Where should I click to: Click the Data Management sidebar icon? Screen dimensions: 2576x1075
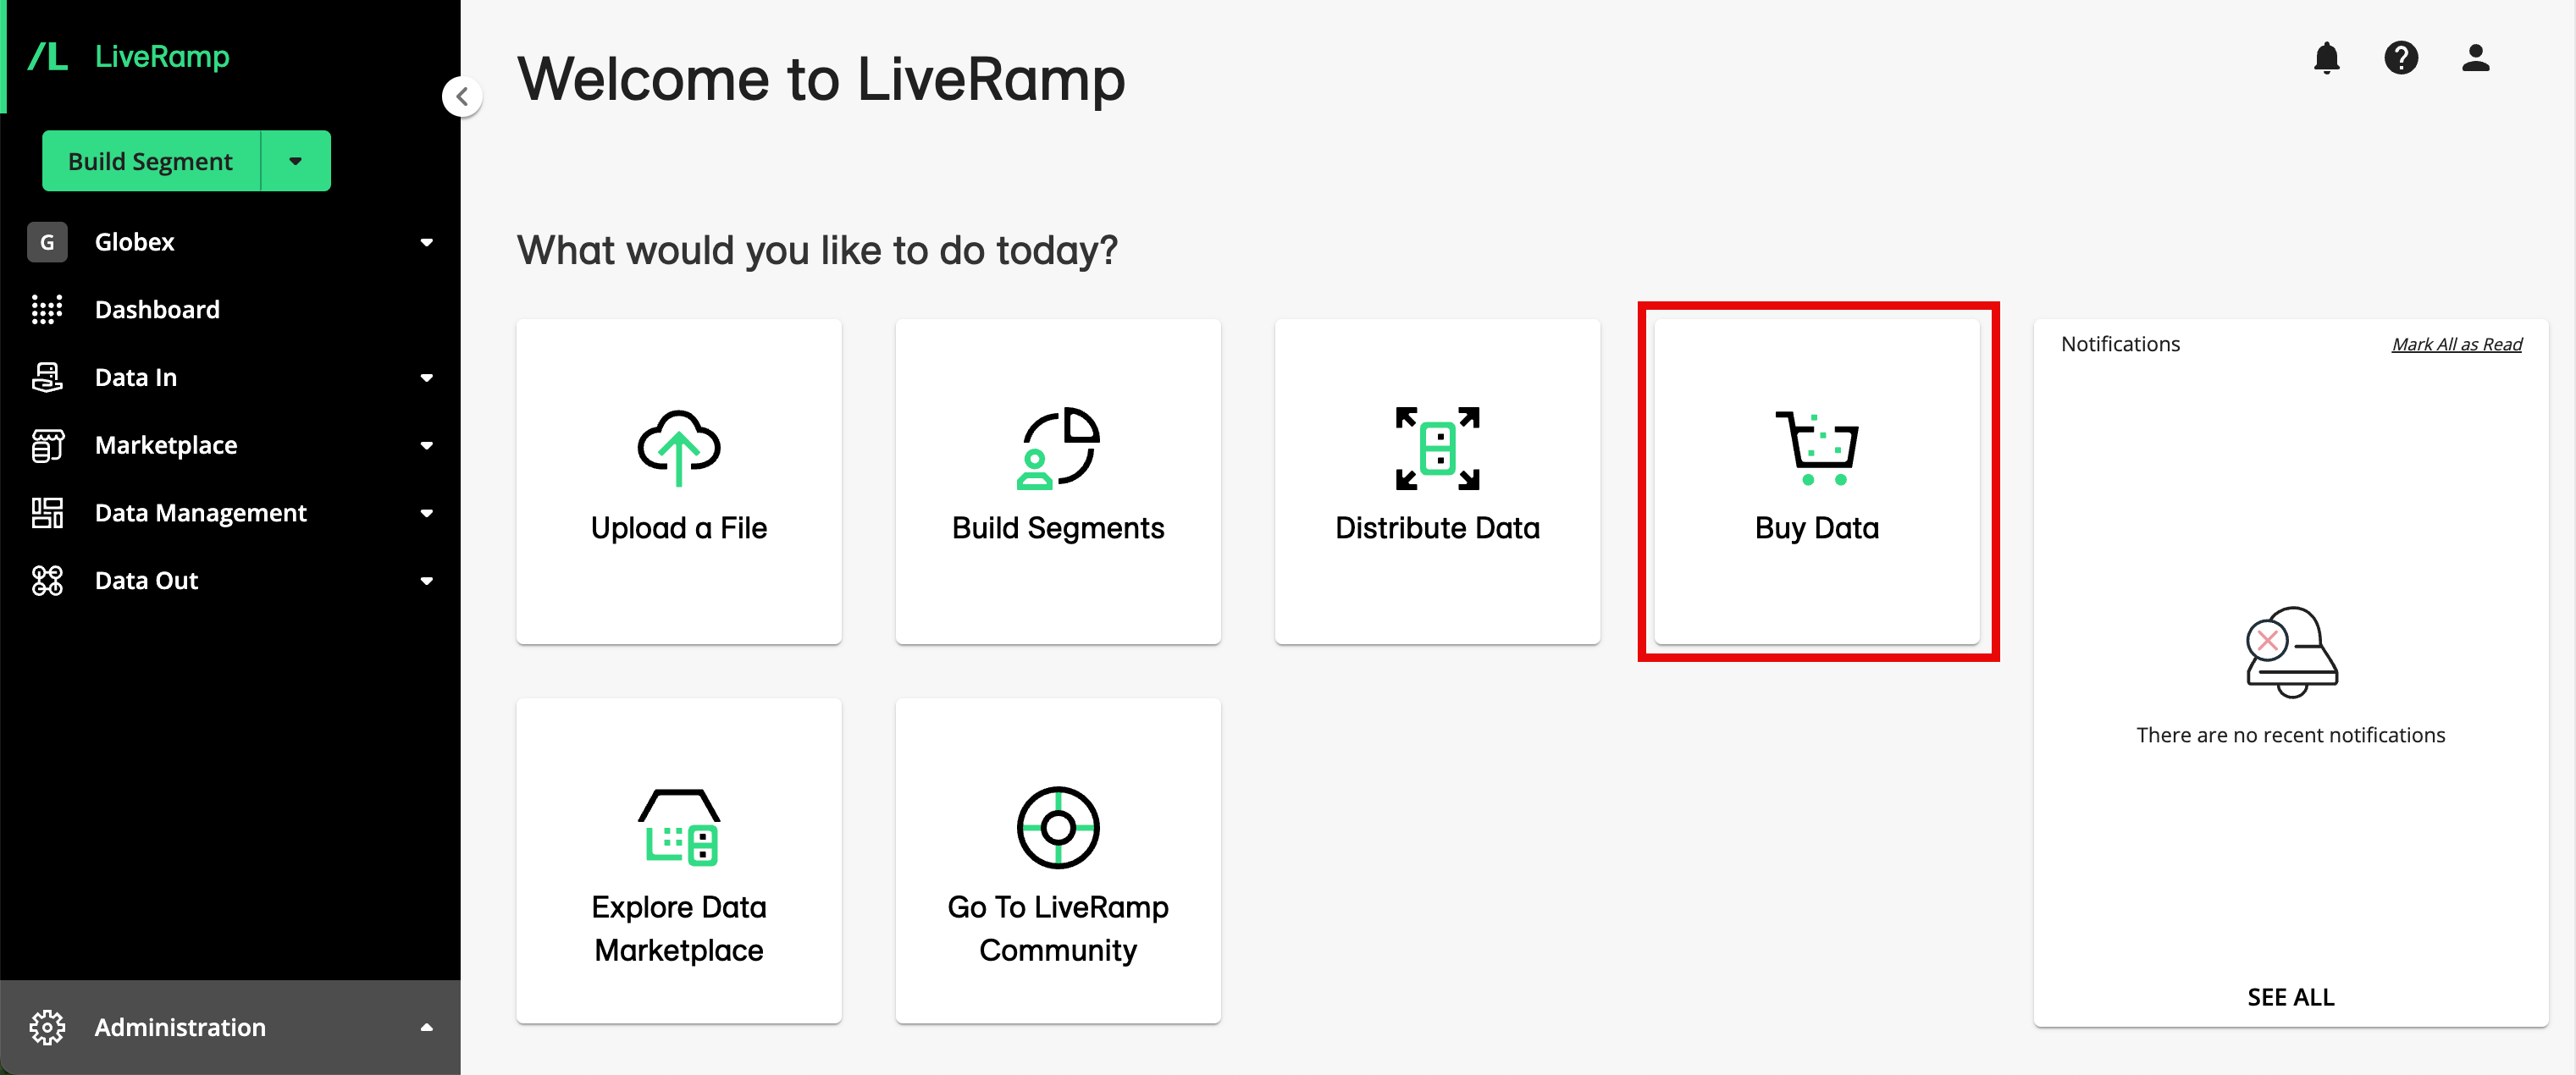[47, 513]
